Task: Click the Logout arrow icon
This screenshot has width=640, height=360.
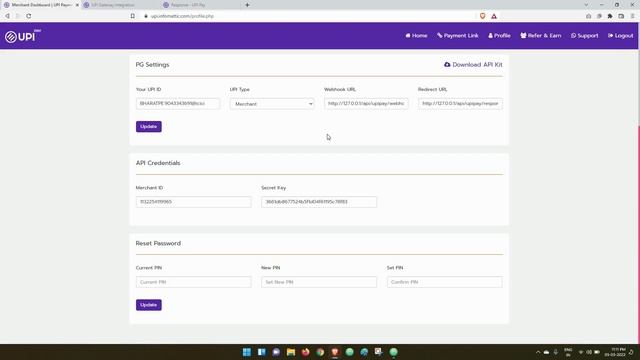Action: pos(610,36)
